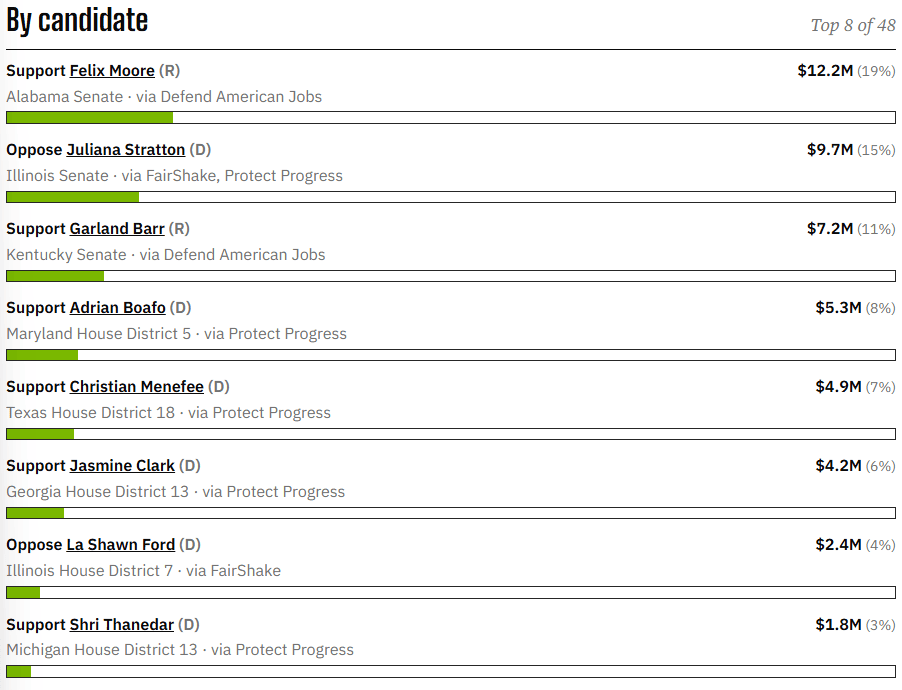Click the 'By candidate' section heading
This screenshot has height=690, width=902.
[77, 21]
